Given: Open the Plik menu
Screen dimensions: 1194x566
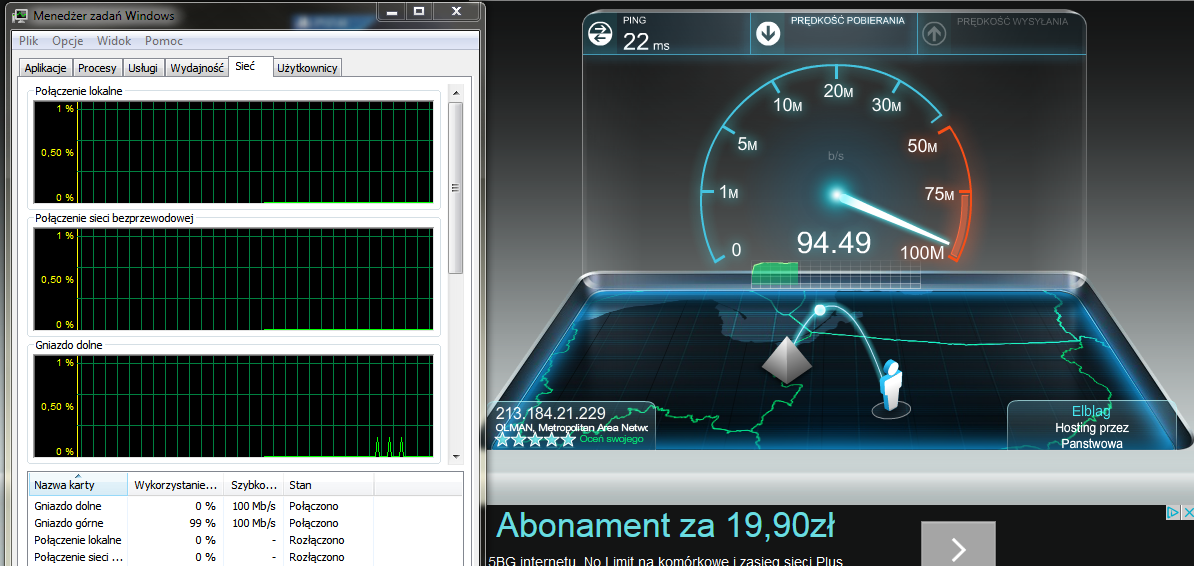Looking at the screenshot, I should tap(28, 41).
